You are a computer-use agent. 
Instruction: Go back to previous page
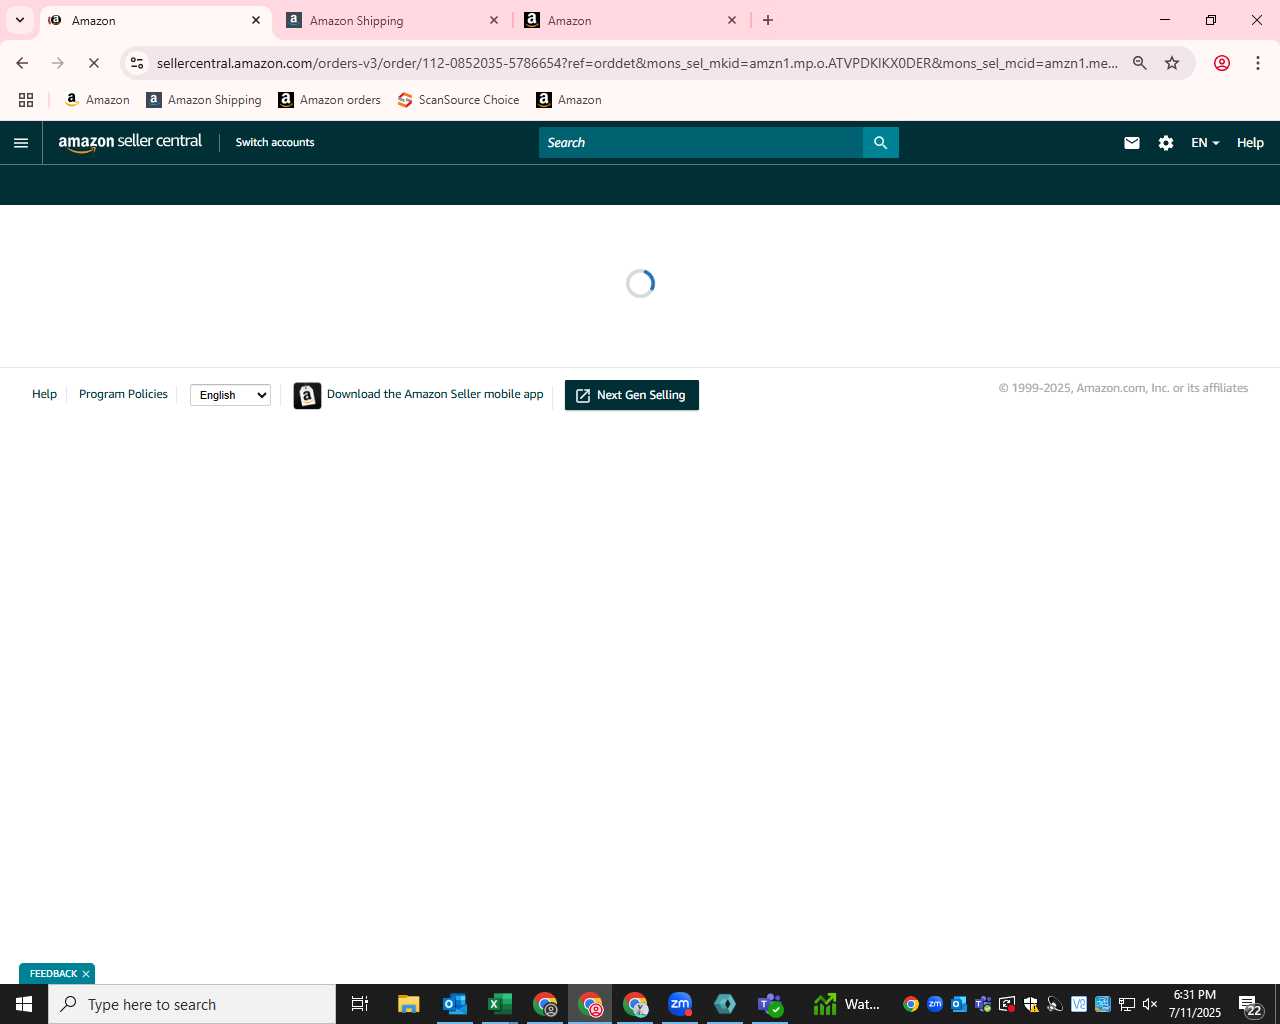pos(22,63)
